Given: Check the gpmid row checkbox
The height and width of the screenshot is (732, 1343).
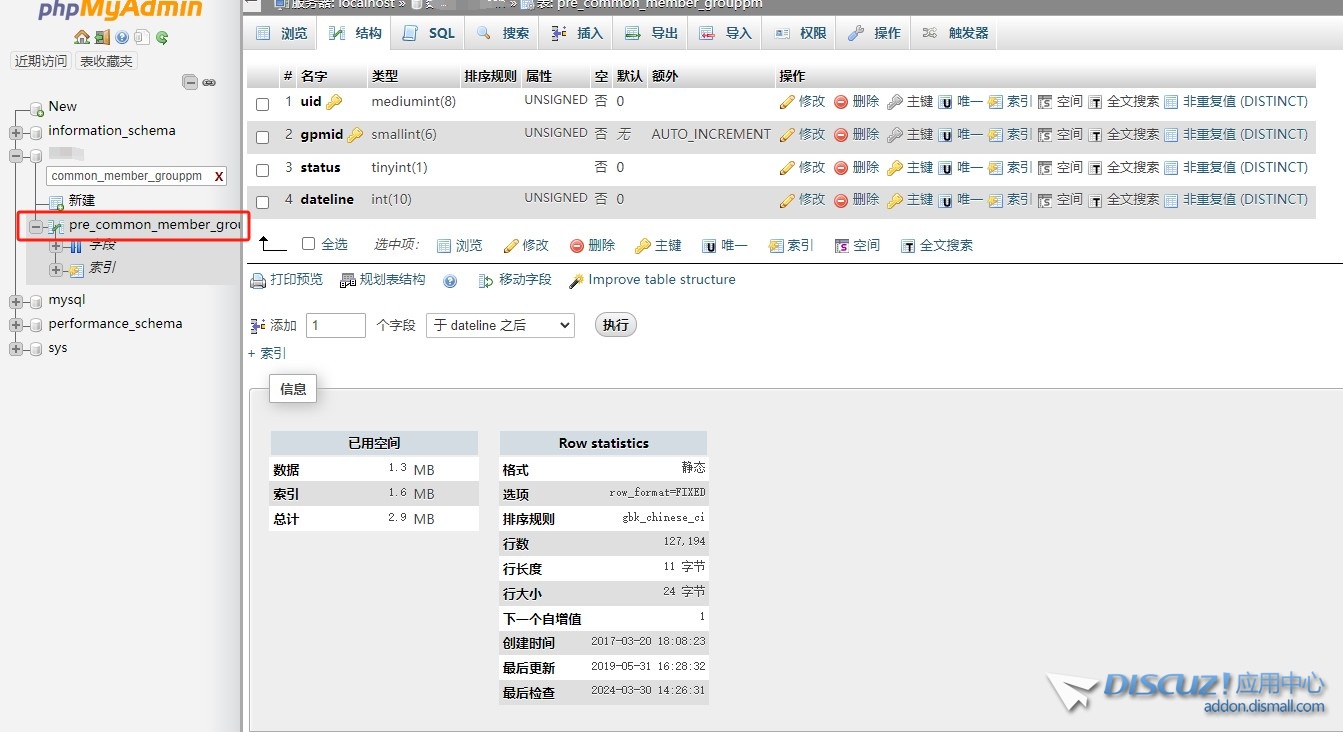Looking at the screenshot, I should [263, 137].
